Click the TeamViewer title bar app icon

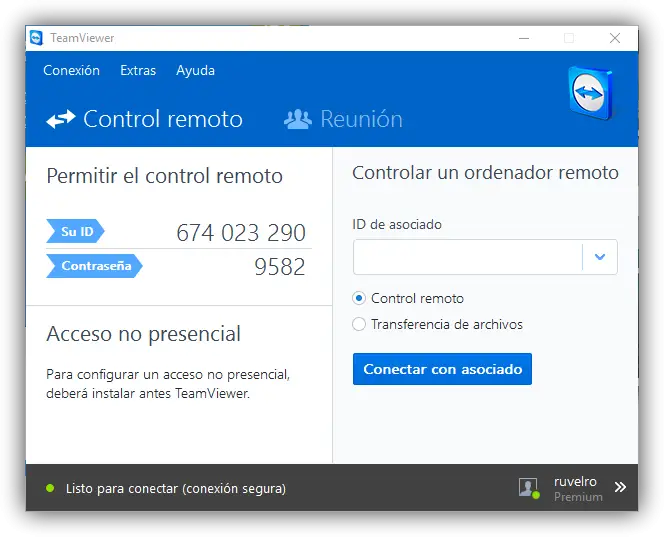[36, 38]
